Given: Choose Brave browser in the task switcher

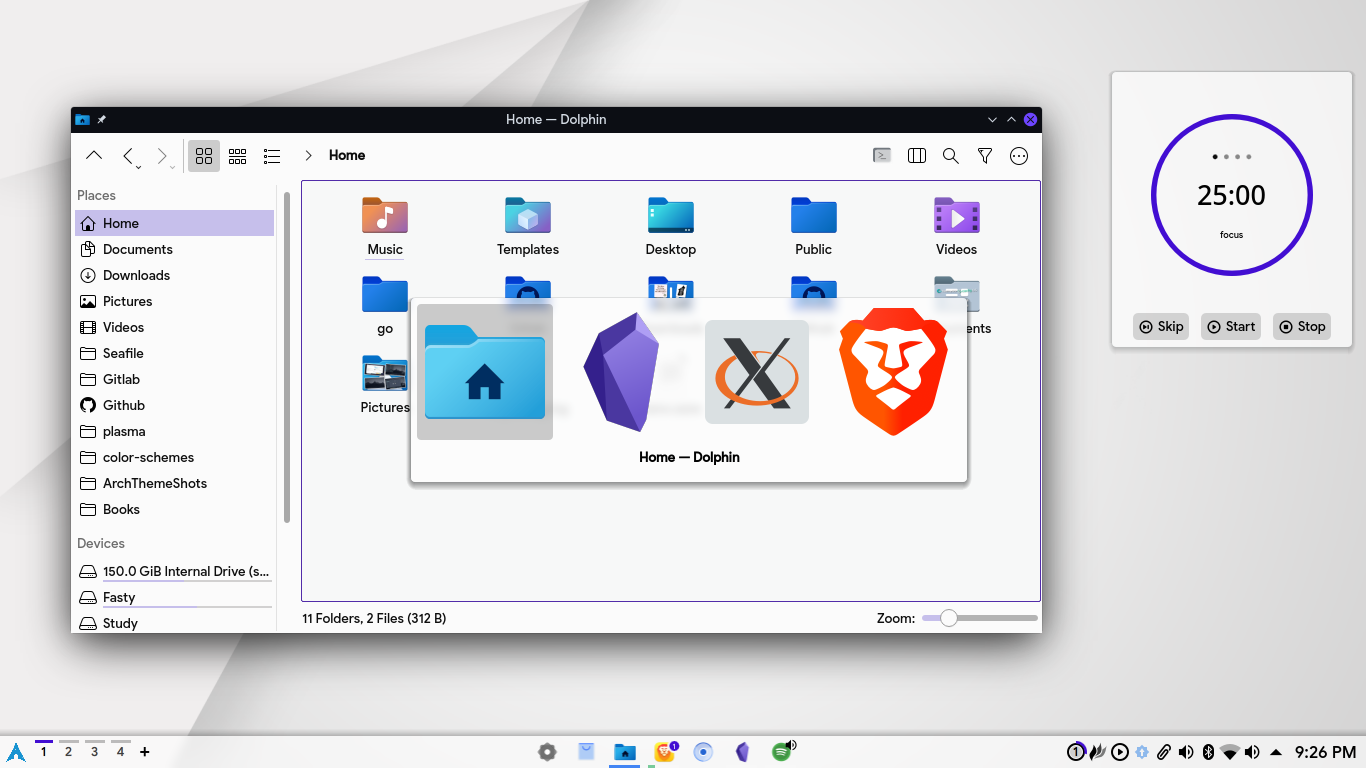Looking at the screenshot, I should 893,372.
